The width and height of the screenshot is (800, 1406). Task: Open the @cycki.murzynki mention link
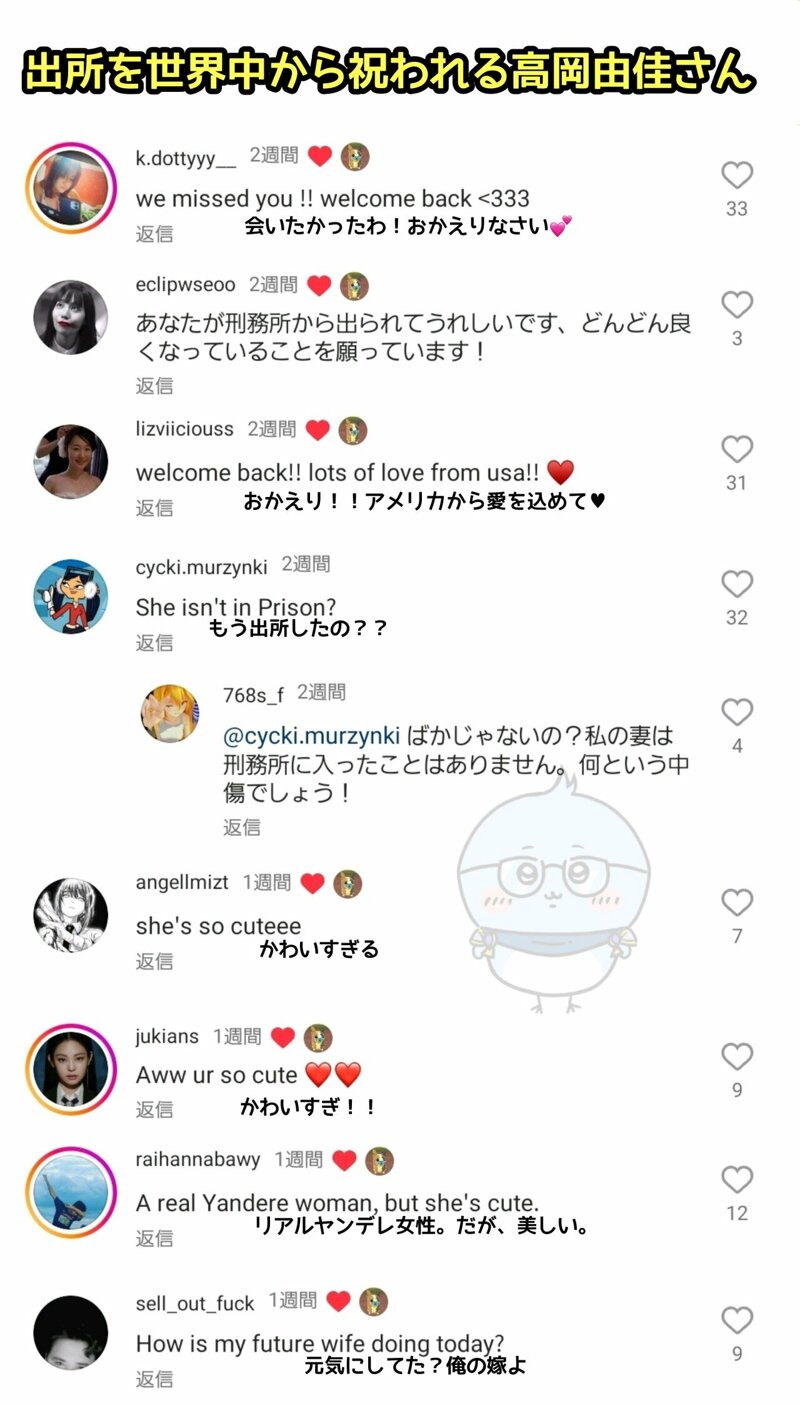point(311,737)
